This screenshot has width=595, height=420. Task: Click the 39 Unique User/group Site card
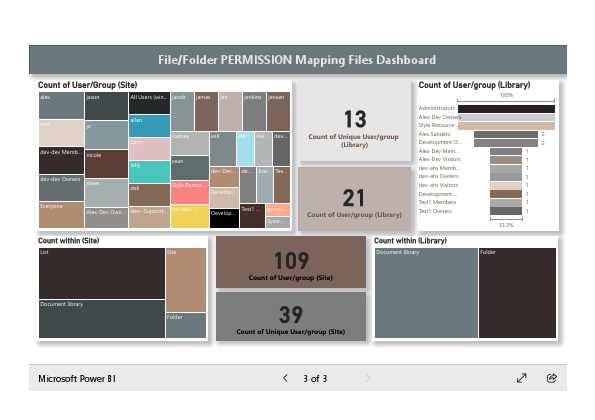point(291,316)
